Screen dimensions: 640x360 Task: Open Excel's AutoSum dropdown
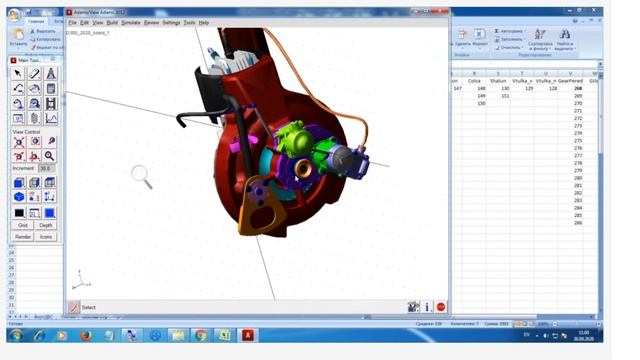pyautogui.click(x=509, y=31)
